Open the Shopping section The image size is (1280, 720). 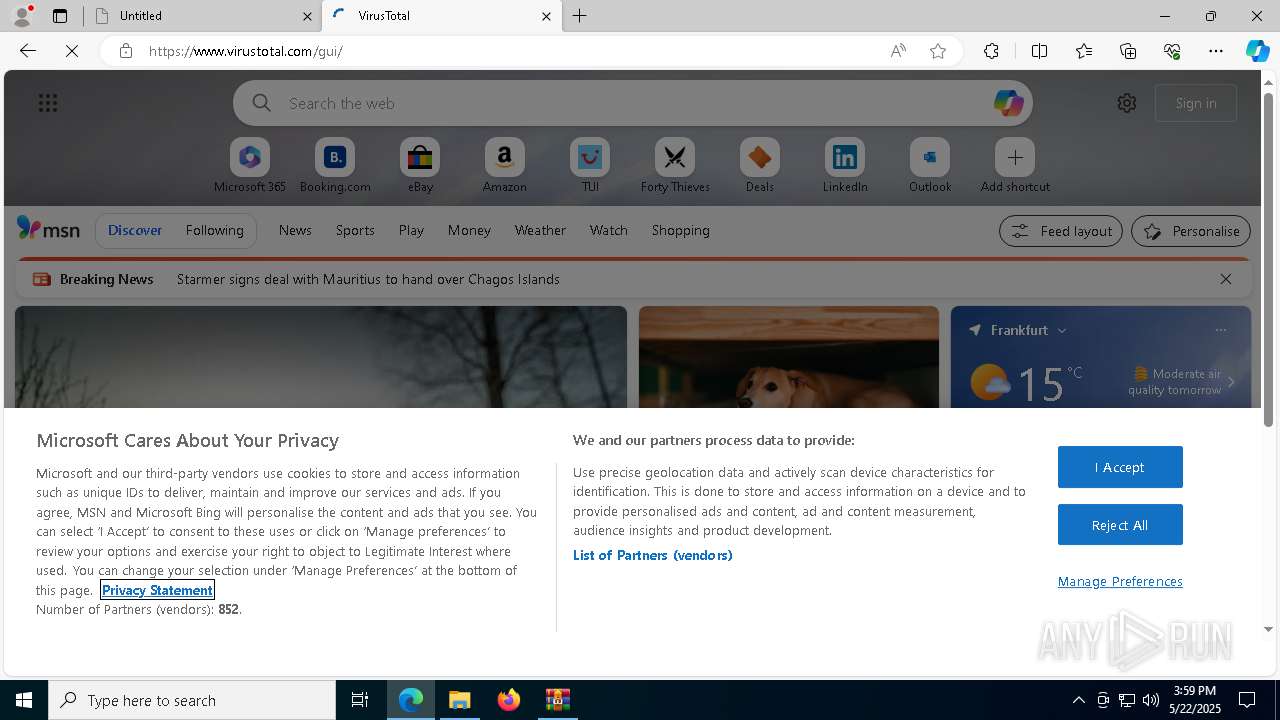(681, 230)
